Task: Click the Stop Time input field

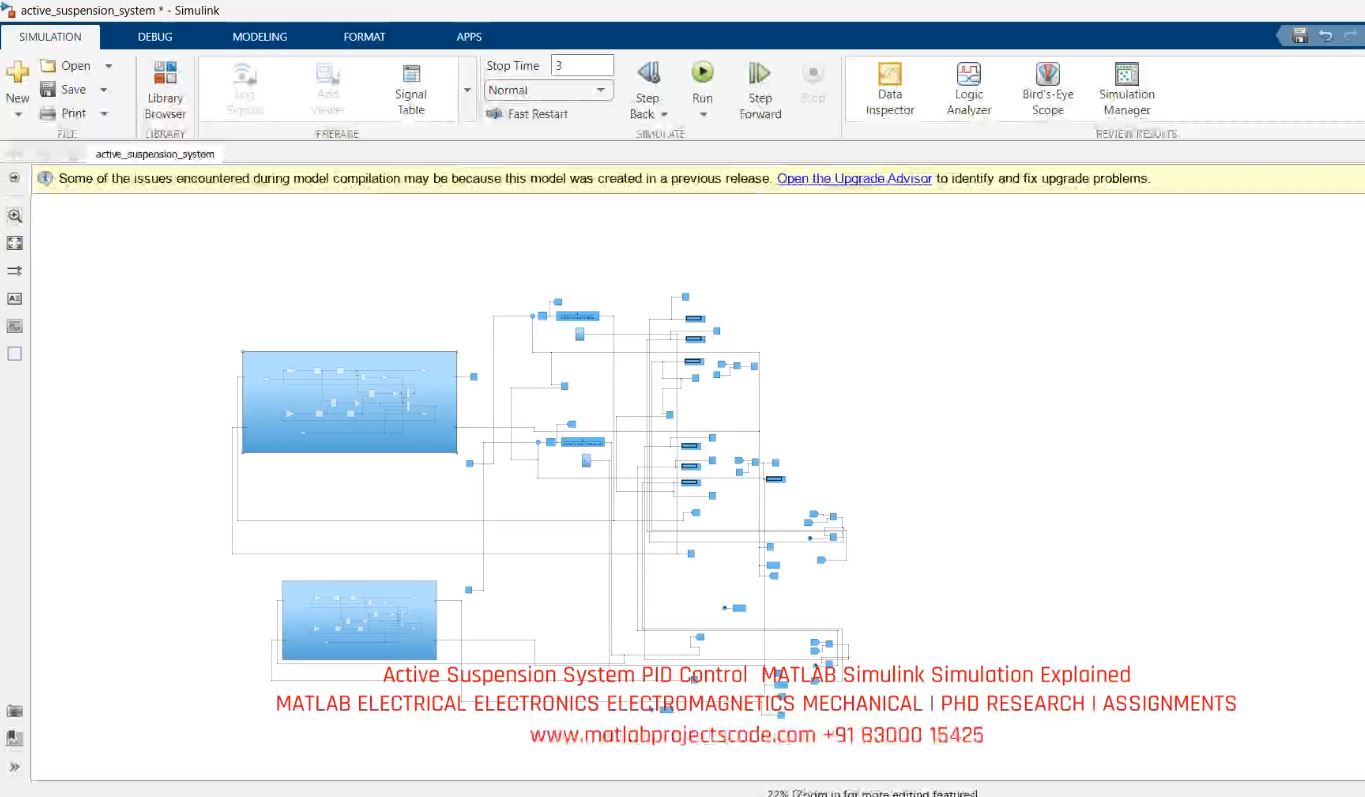Action: pos(582,65)
